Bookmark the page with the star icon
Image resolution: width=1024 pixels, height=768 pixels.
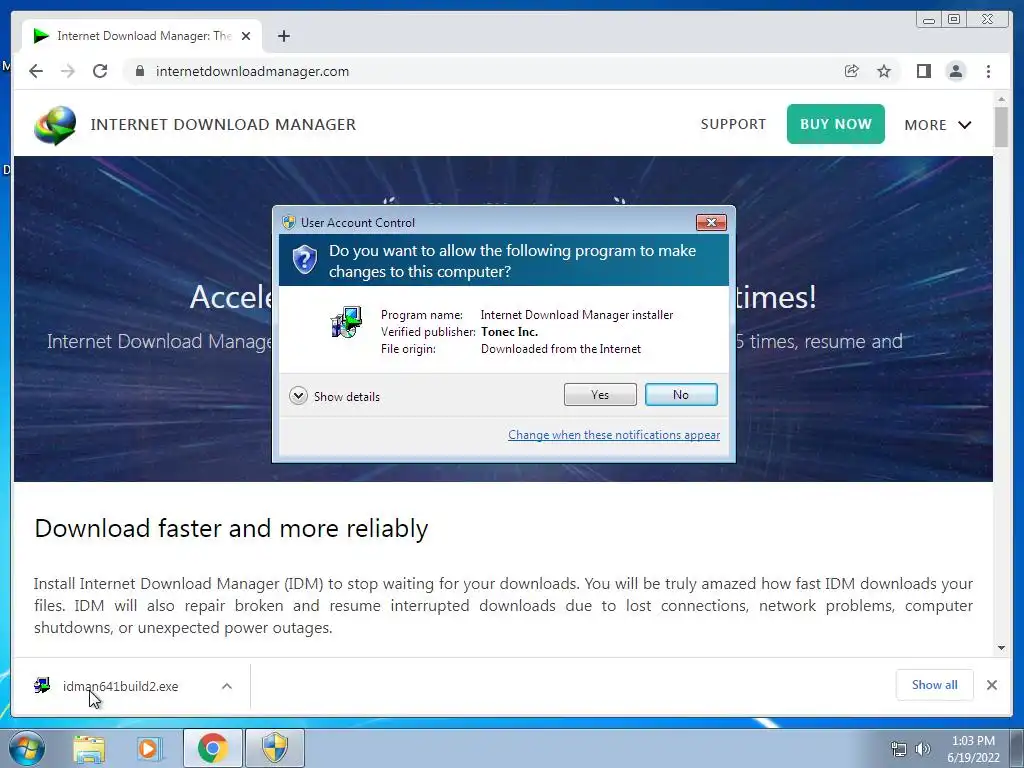coord(884,71)
